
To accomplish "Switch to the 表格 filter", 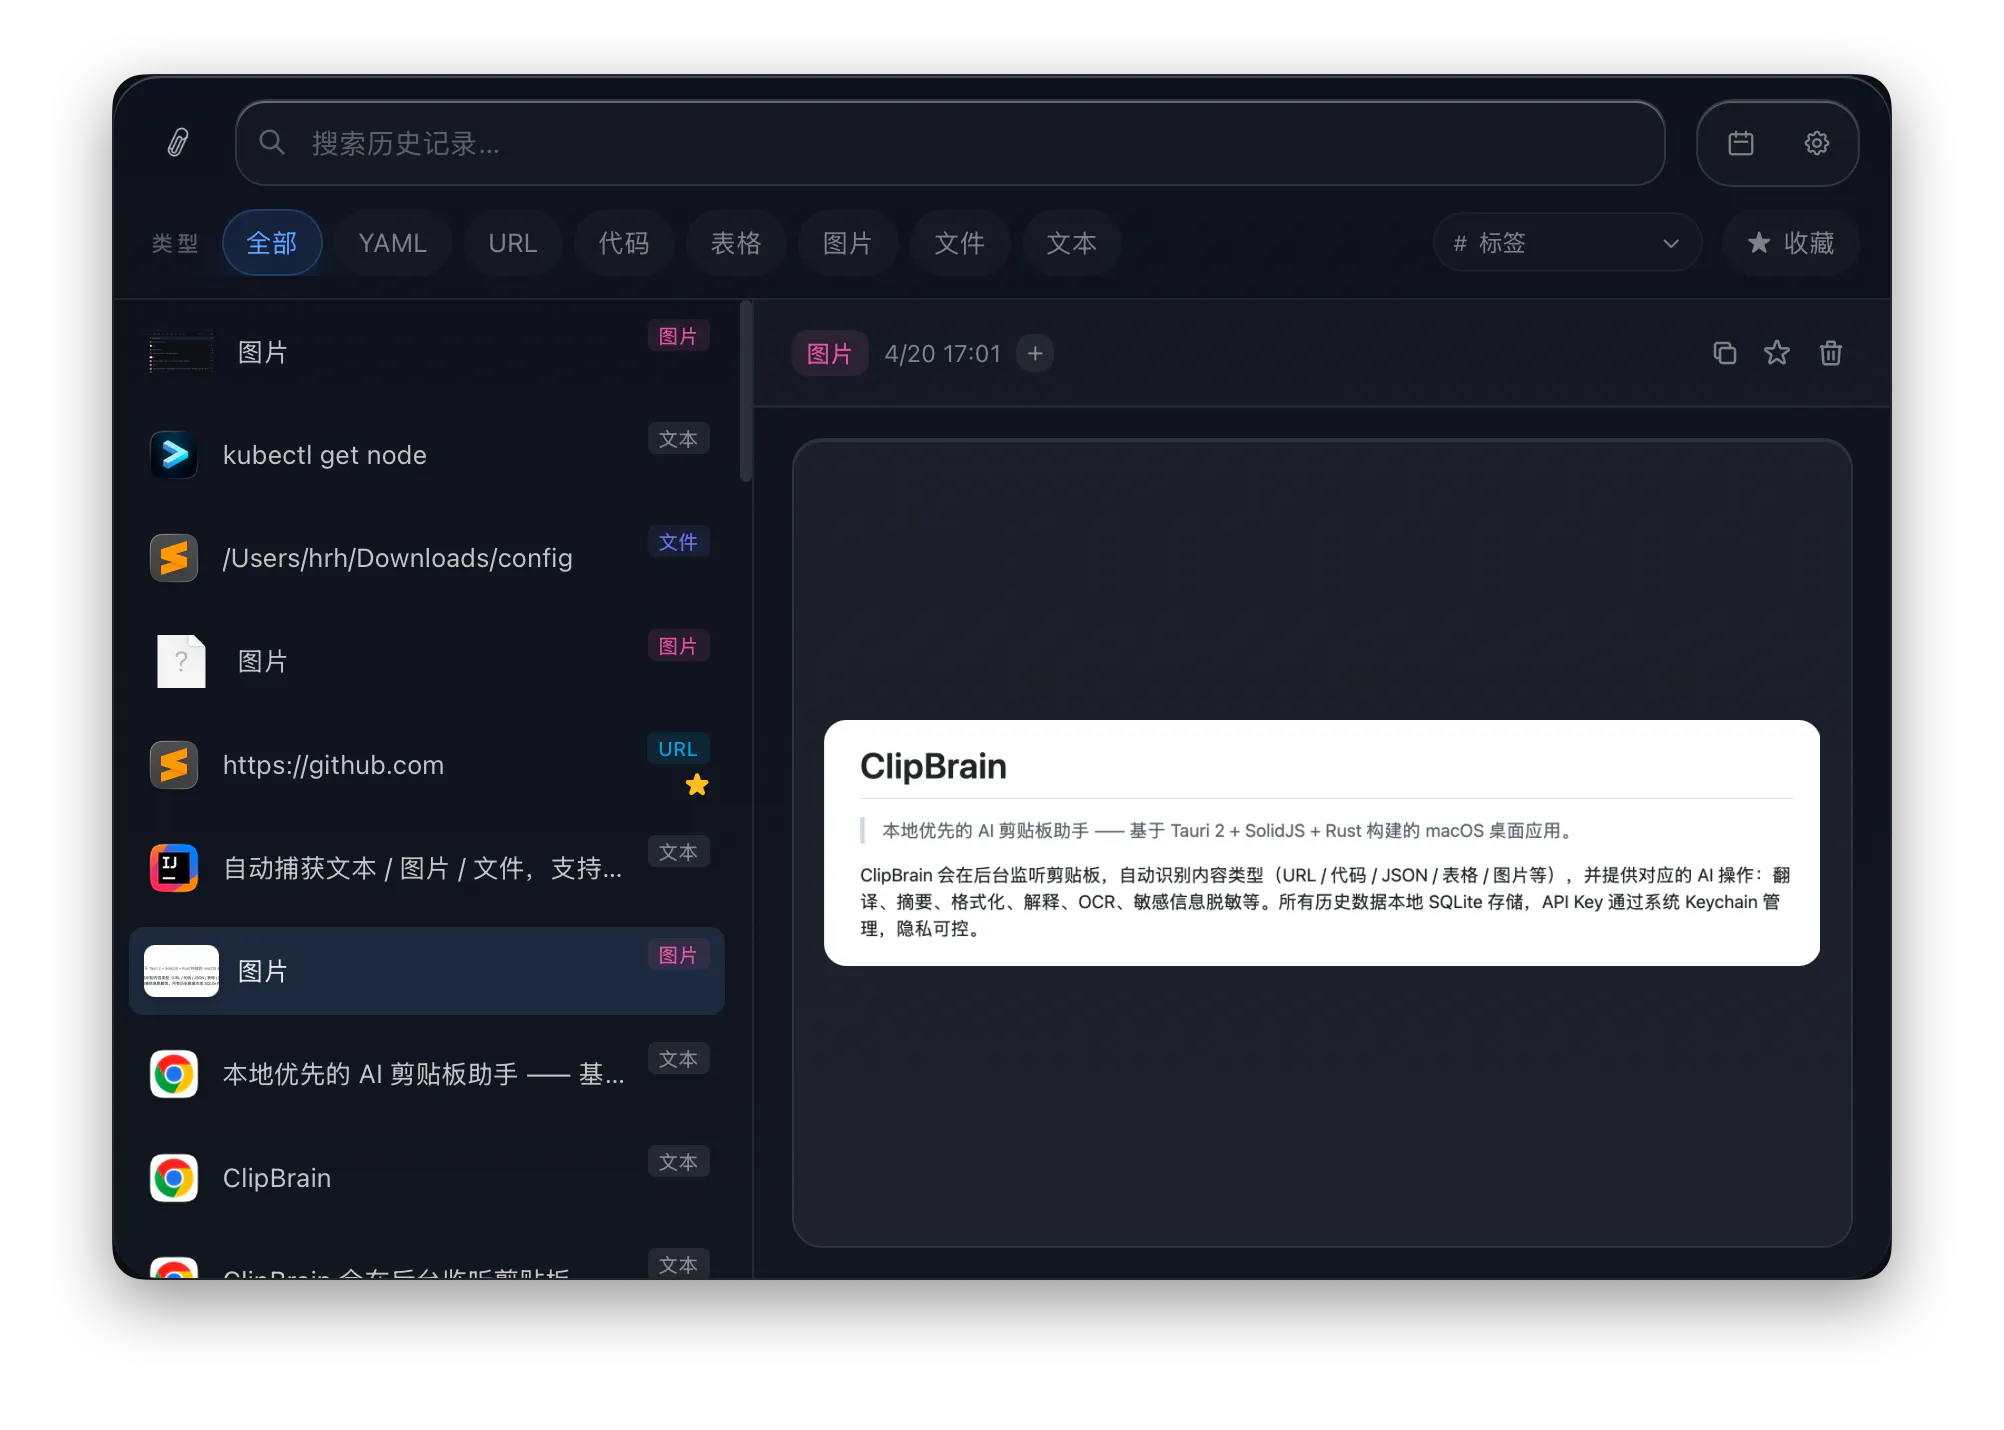I will 736,243.
